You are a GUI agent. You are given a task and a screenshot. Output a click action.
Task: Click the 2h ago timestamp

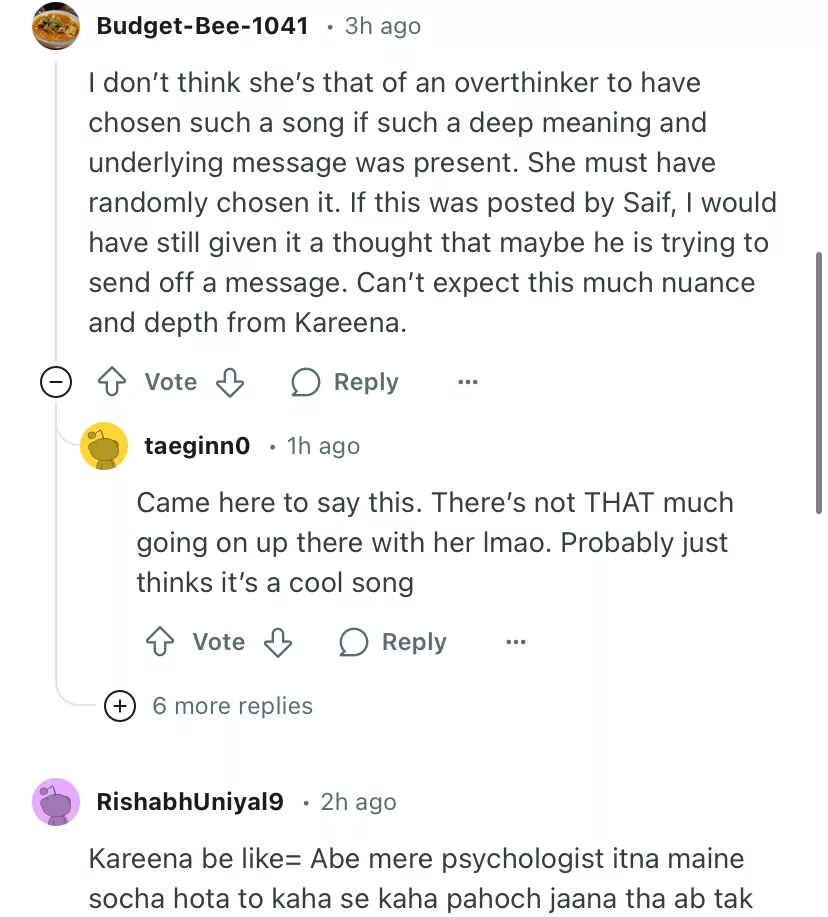coord(358,802)
